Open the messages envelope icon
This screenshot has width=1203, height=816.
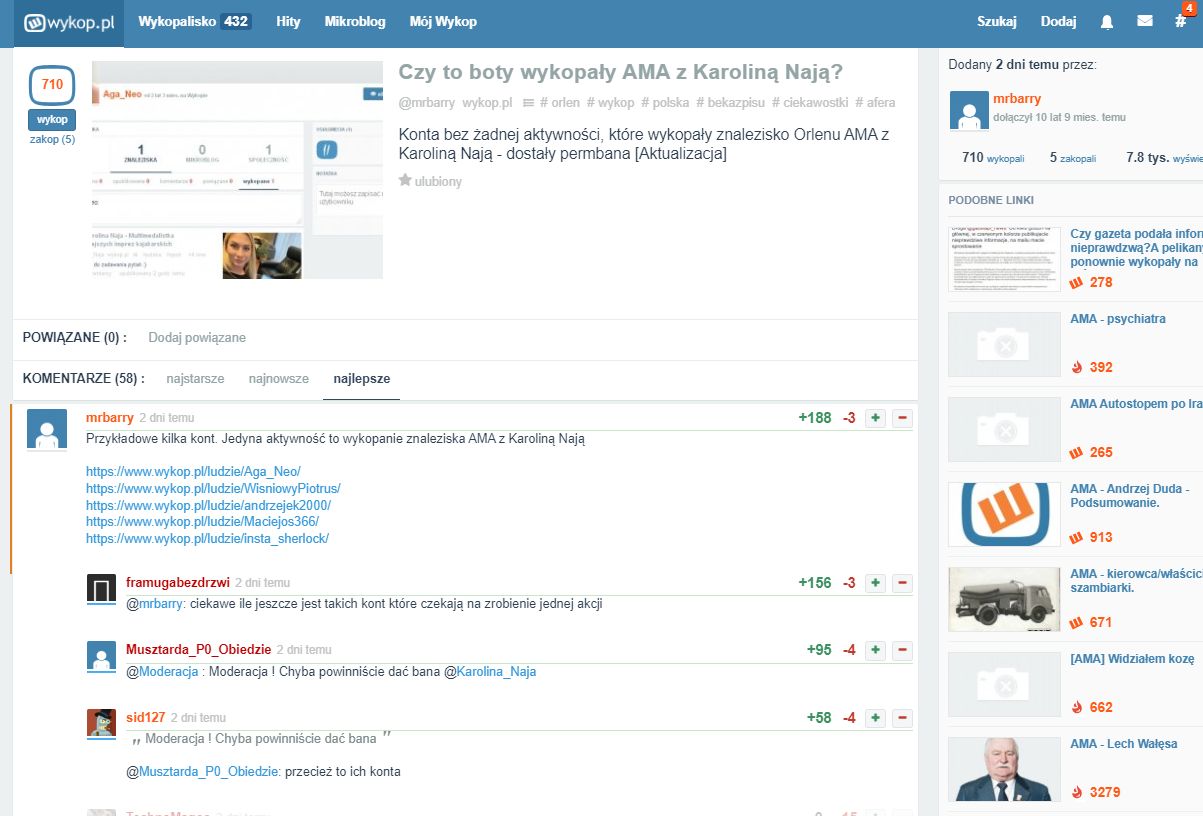tap(1145, 21)
